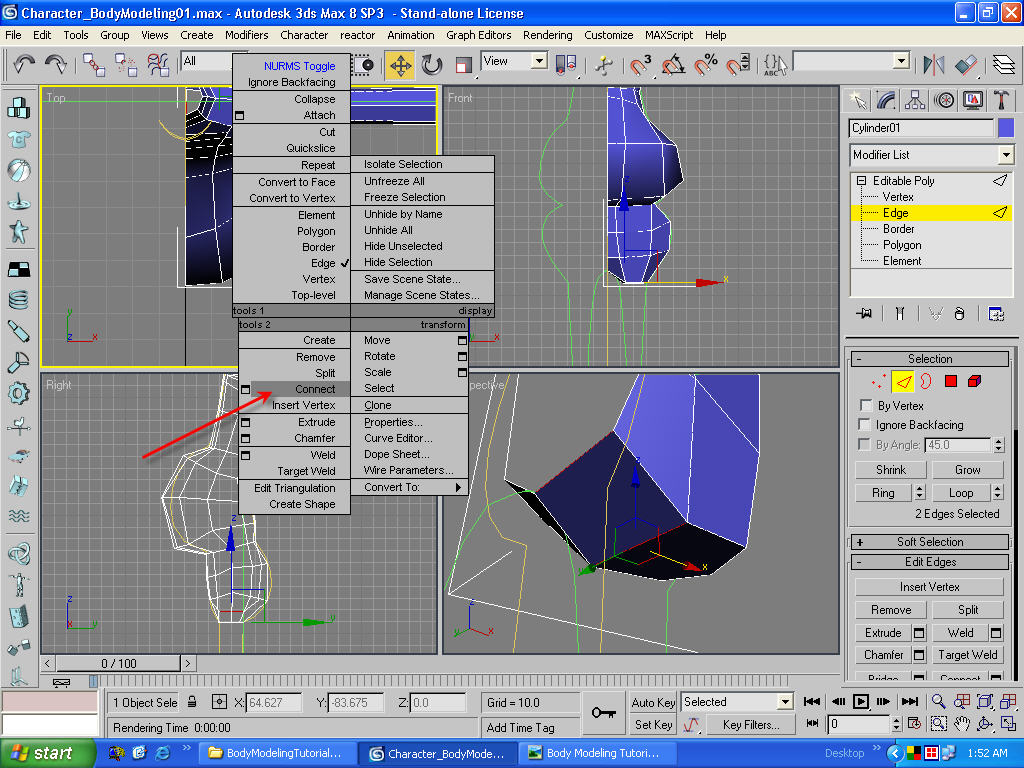Viewport: 1024px width, 768px height.
Task: Toggle the Percent Snap icon
Action: [x=705, y=65]
